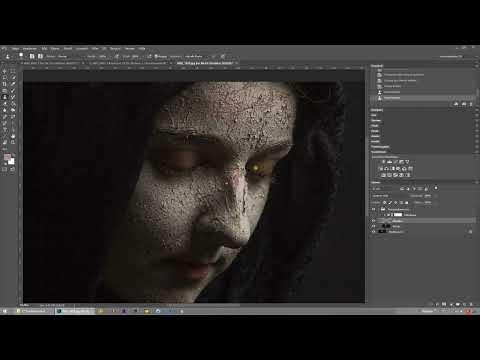The image size is (480, 360).
Task: Add a Curves adjustment layer
Action: [x=395, y=161]
